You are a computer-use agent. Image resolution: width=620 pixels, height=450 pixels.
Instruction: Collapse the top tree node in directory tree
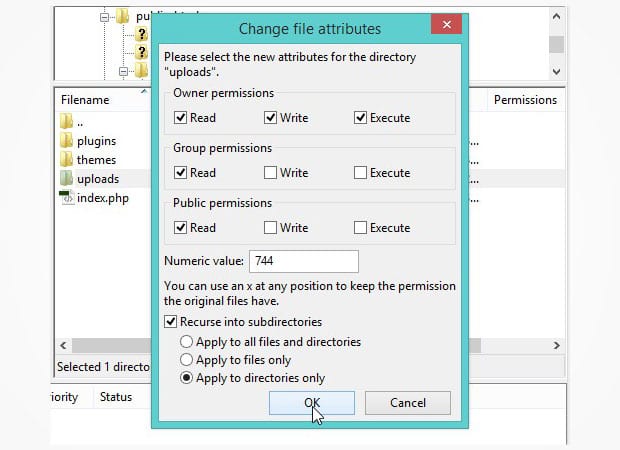tap(104, 17)
